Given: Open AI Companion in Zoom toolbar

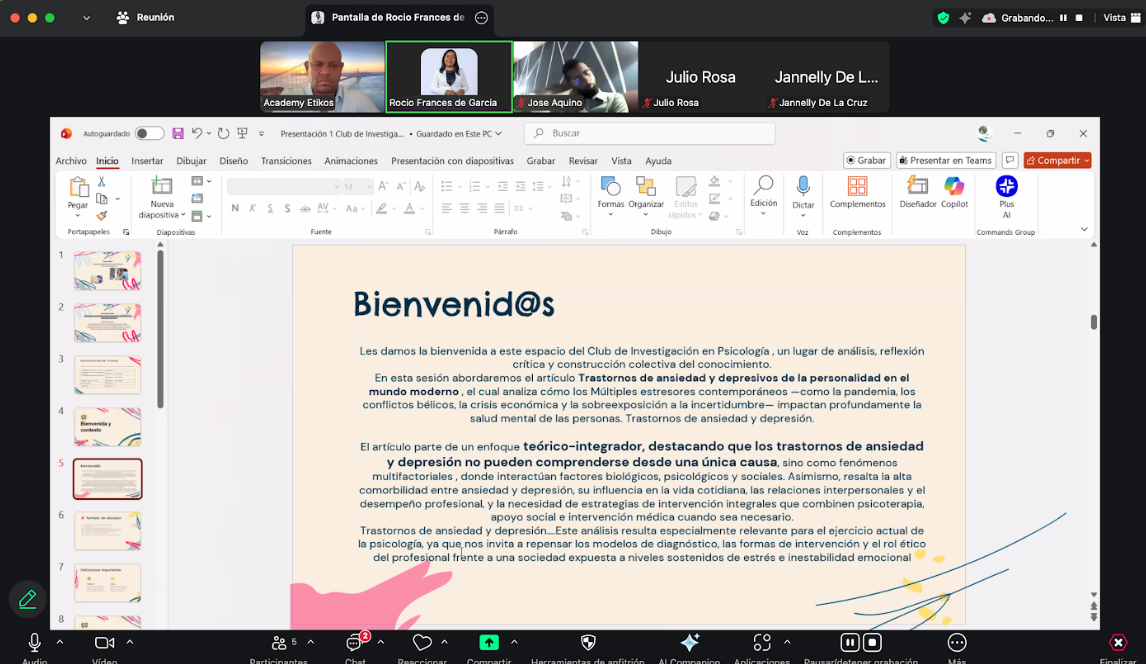Looking at the screenshot, I should coord(689,644).
